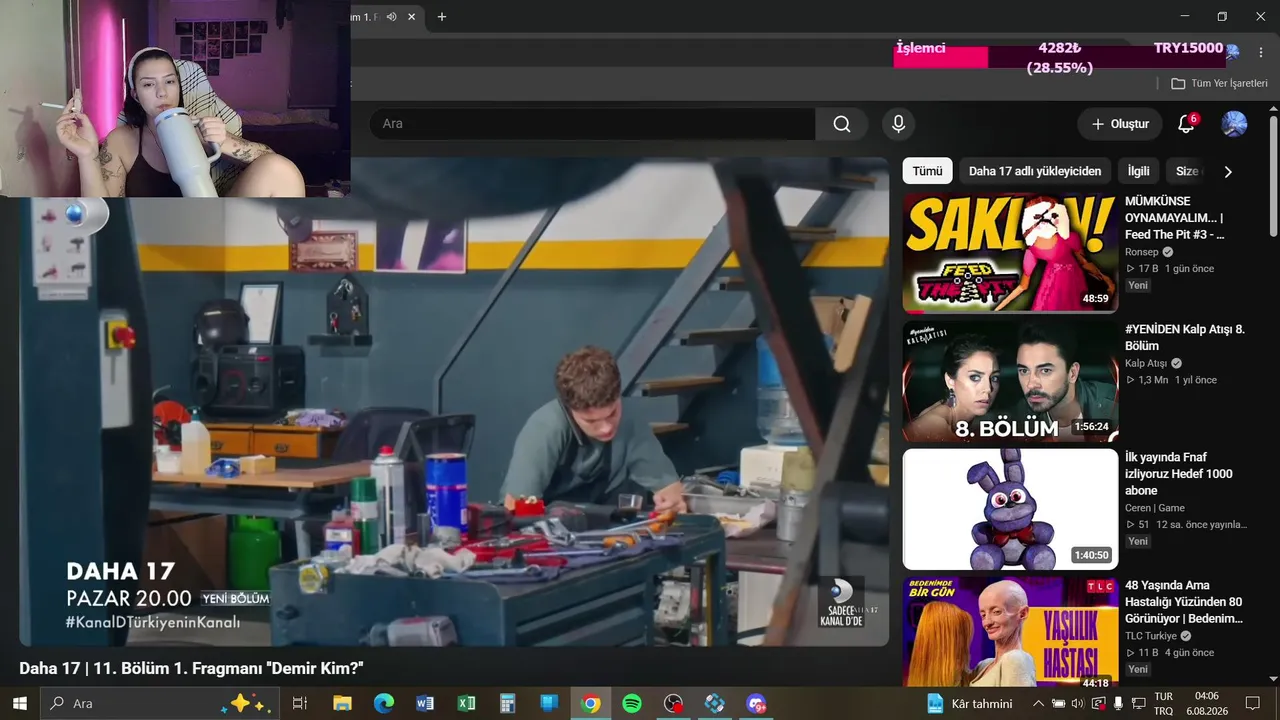The width and height of the screenshot is (1280, 720).
Task: Open the '48 Yaşında Ama Hastalığı' video title
Action: 1184,602
